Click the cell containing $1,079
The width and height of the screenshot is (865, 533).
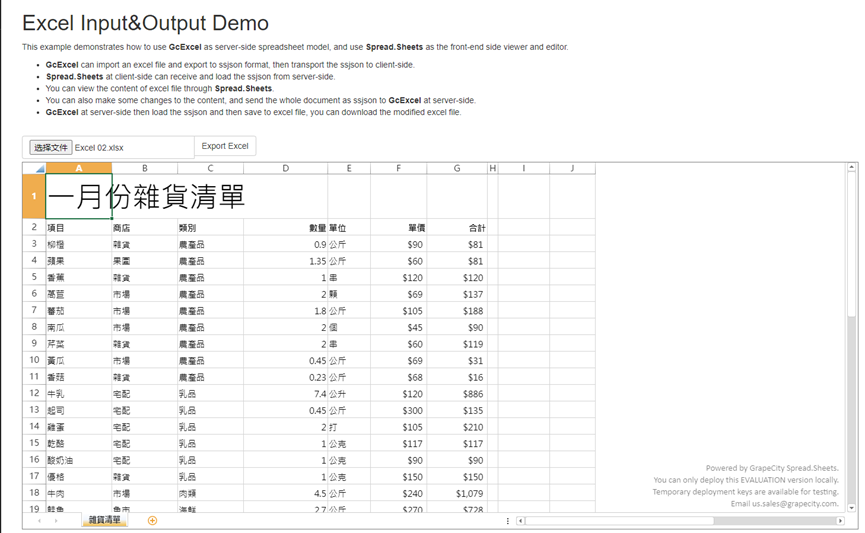click(x=457, y=493)
